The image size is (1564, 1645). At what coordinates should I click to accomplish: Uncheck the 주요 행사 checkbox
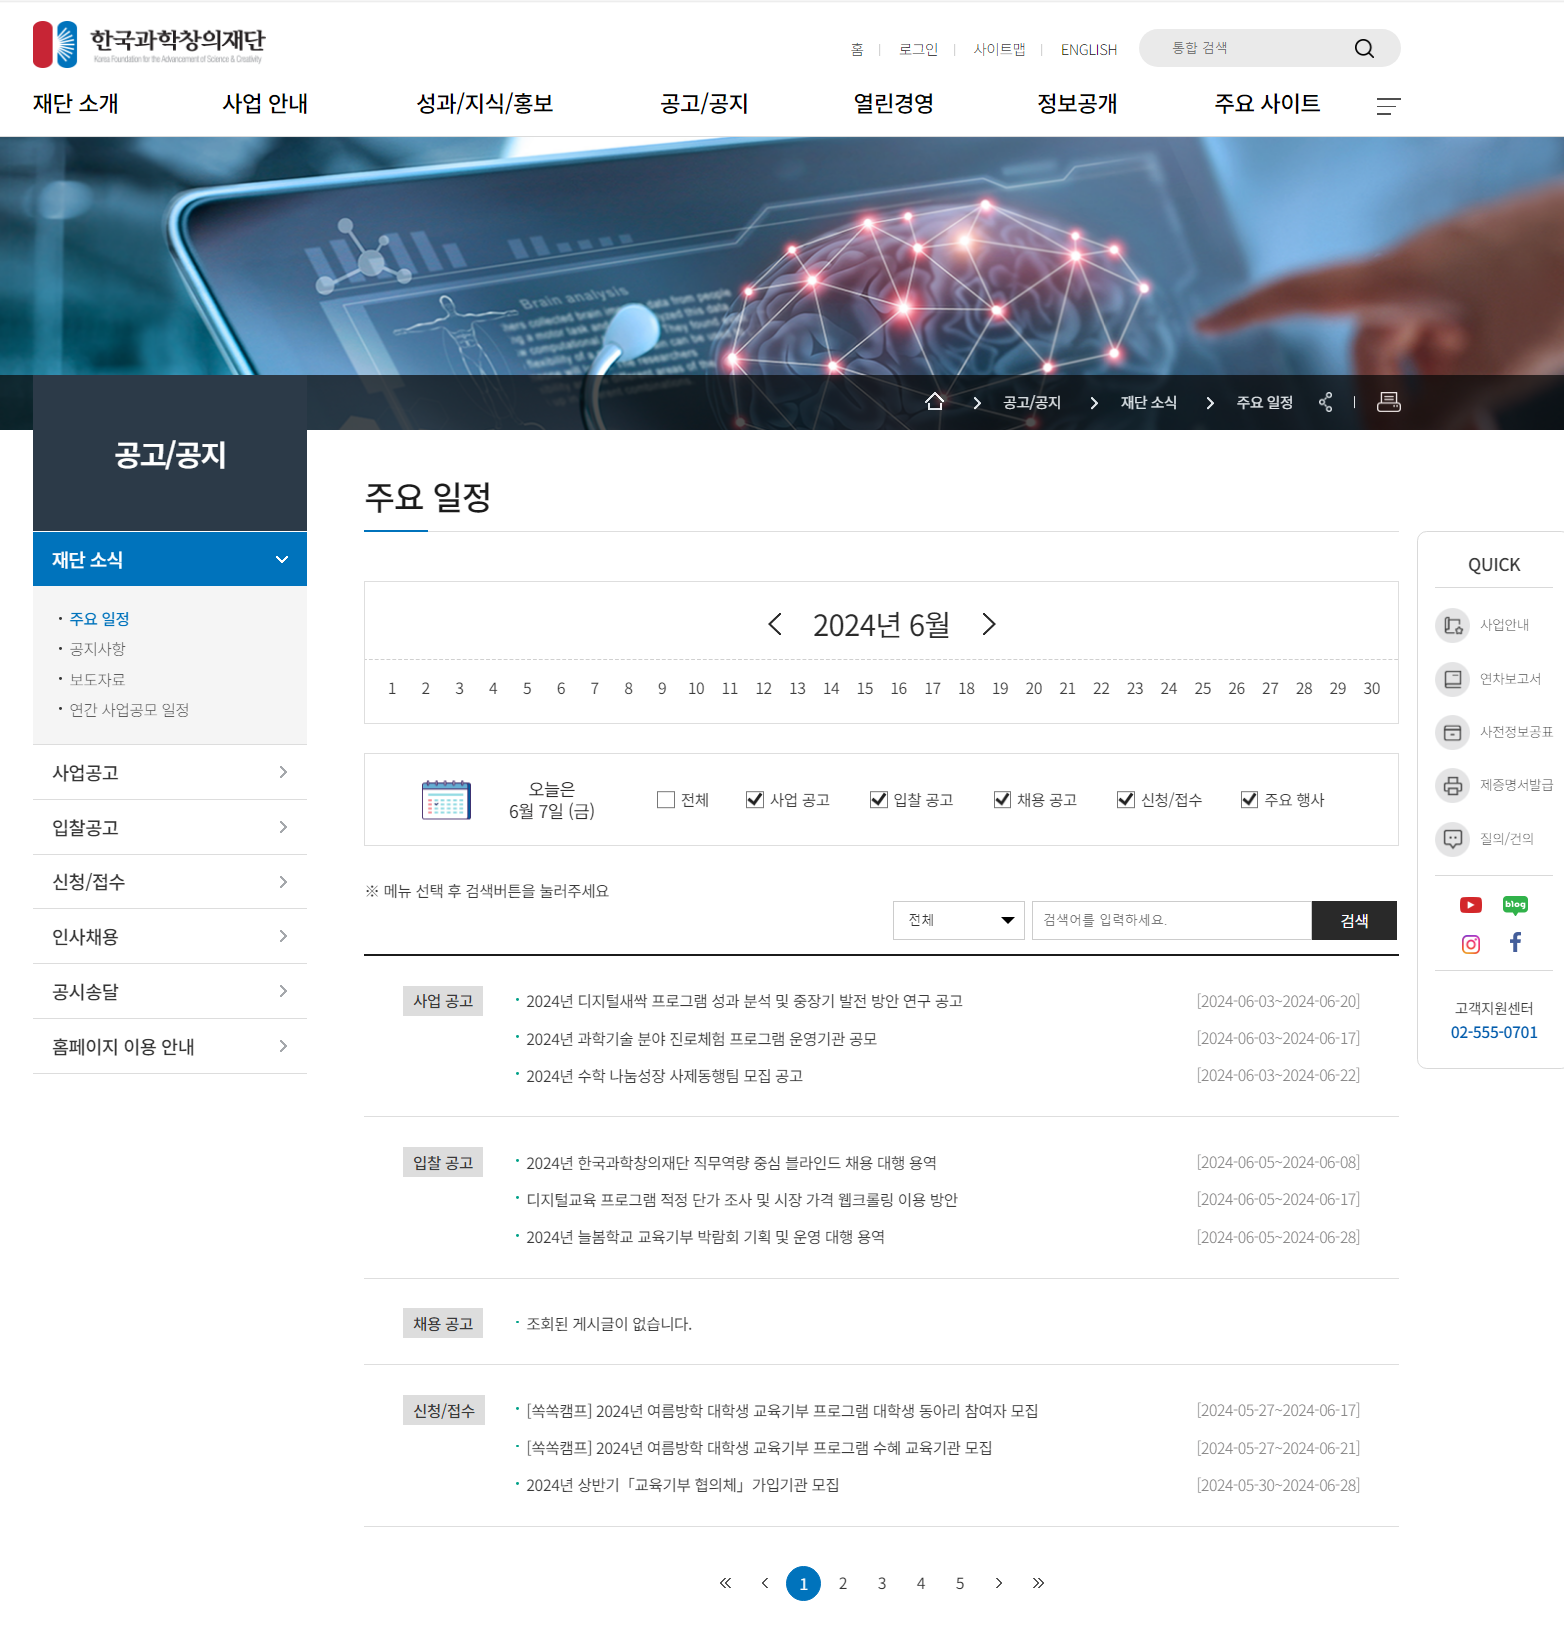click(1250, 800)
